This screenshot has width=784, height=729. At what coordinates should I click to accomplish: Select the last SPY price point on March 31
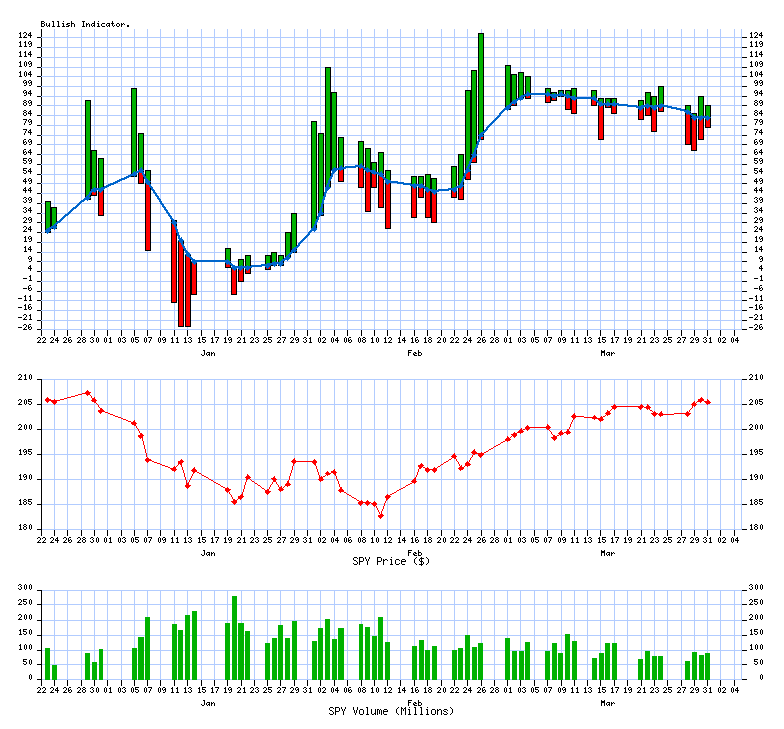(708, 402)
